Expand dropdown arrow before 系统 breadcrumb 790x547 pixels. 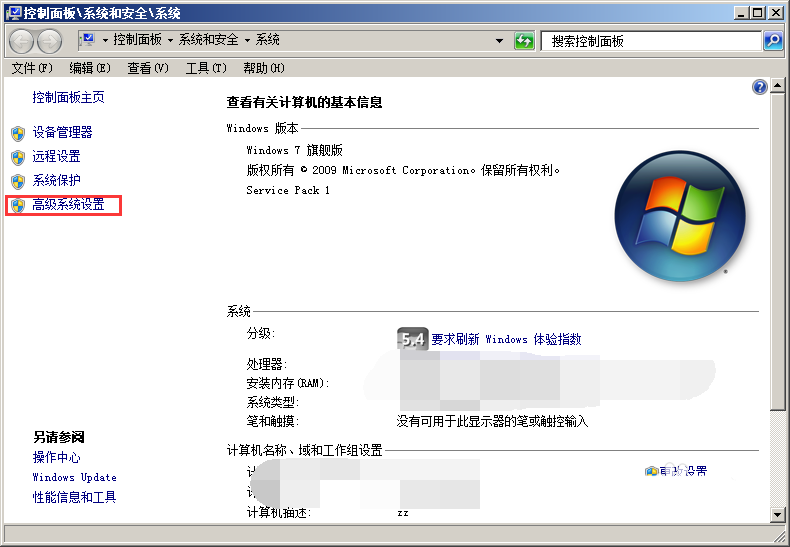(x=247, y=40)
